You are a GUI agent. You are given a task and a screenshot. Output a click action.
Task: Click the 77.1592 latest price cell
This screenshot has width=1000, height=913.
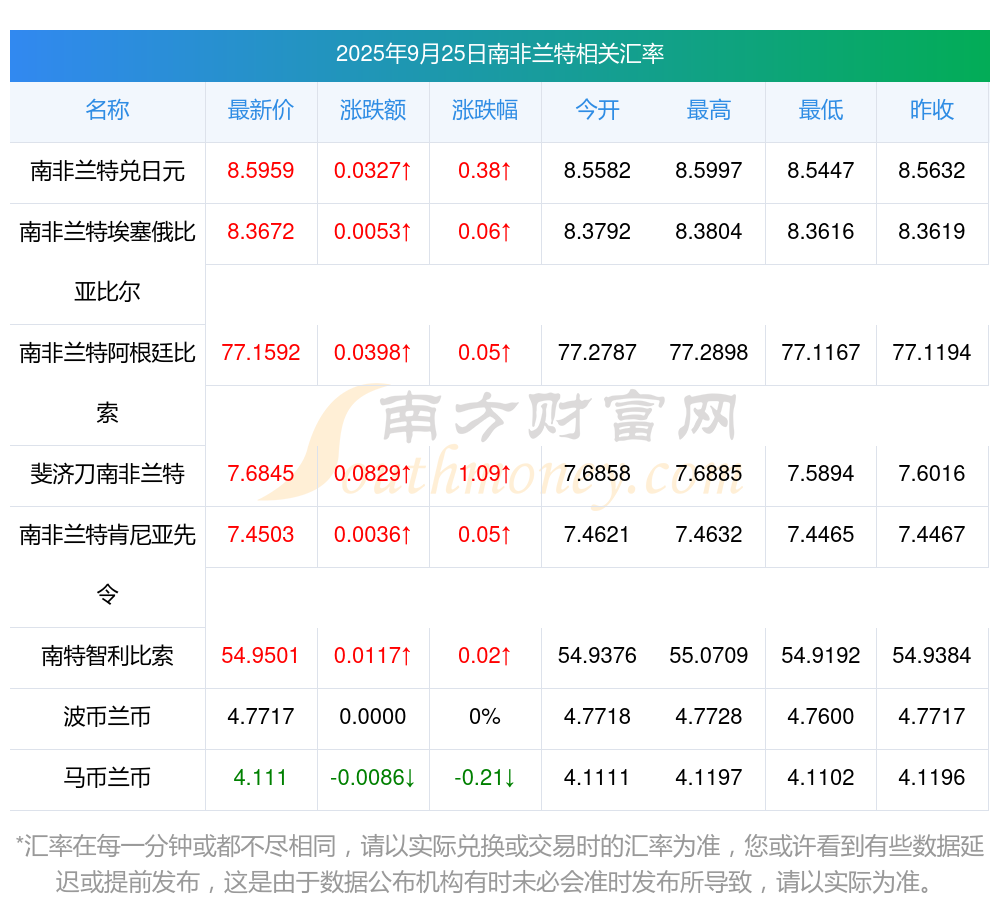pos(261,353)
